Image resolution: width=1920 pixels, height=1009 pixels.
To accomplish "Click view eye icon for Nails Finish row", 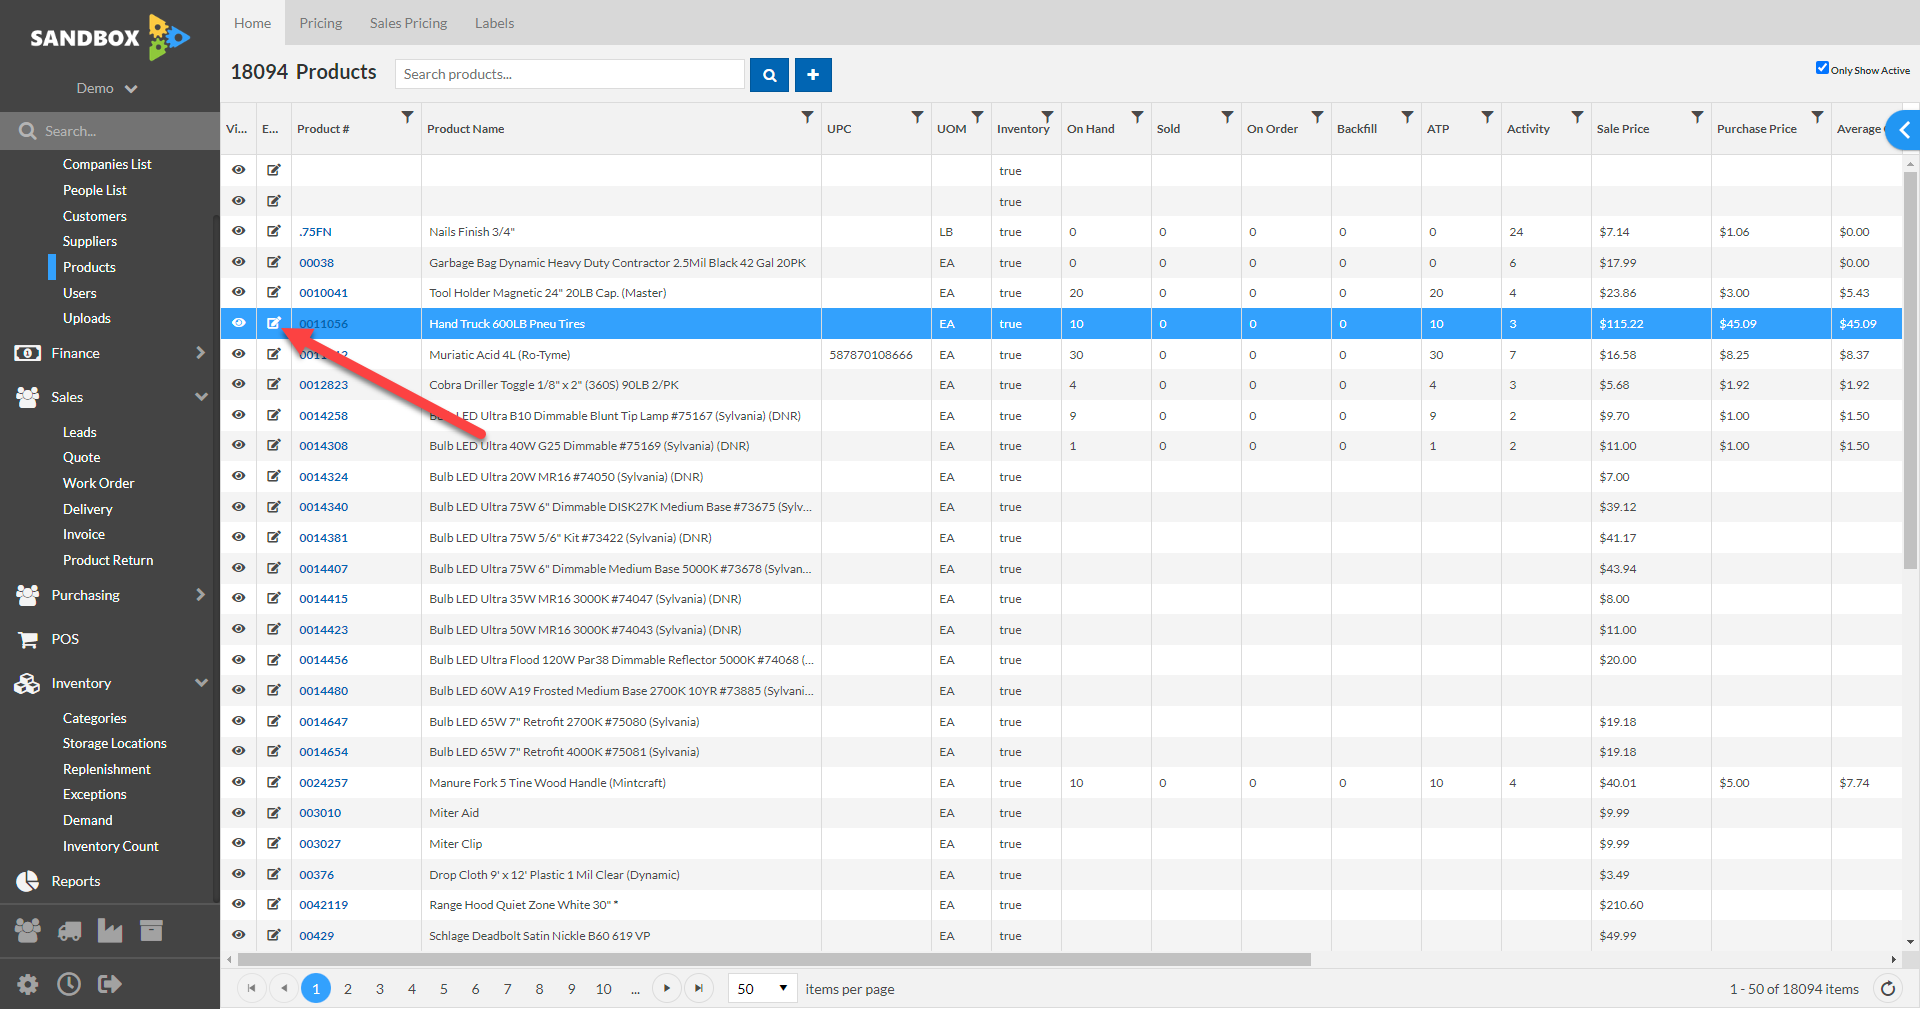I will pos(238,231).
